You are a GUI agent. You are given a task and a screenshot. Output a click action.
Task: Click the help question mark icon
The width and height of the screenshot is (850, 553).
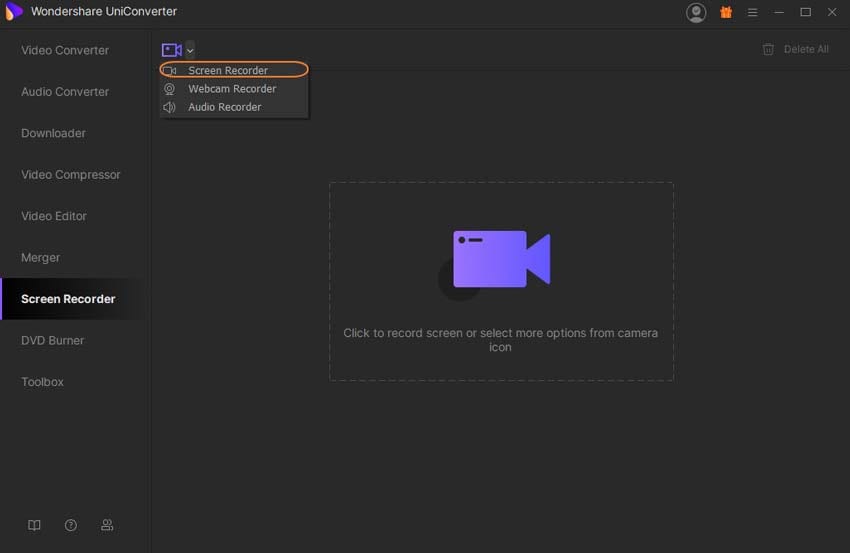[70, 525]
